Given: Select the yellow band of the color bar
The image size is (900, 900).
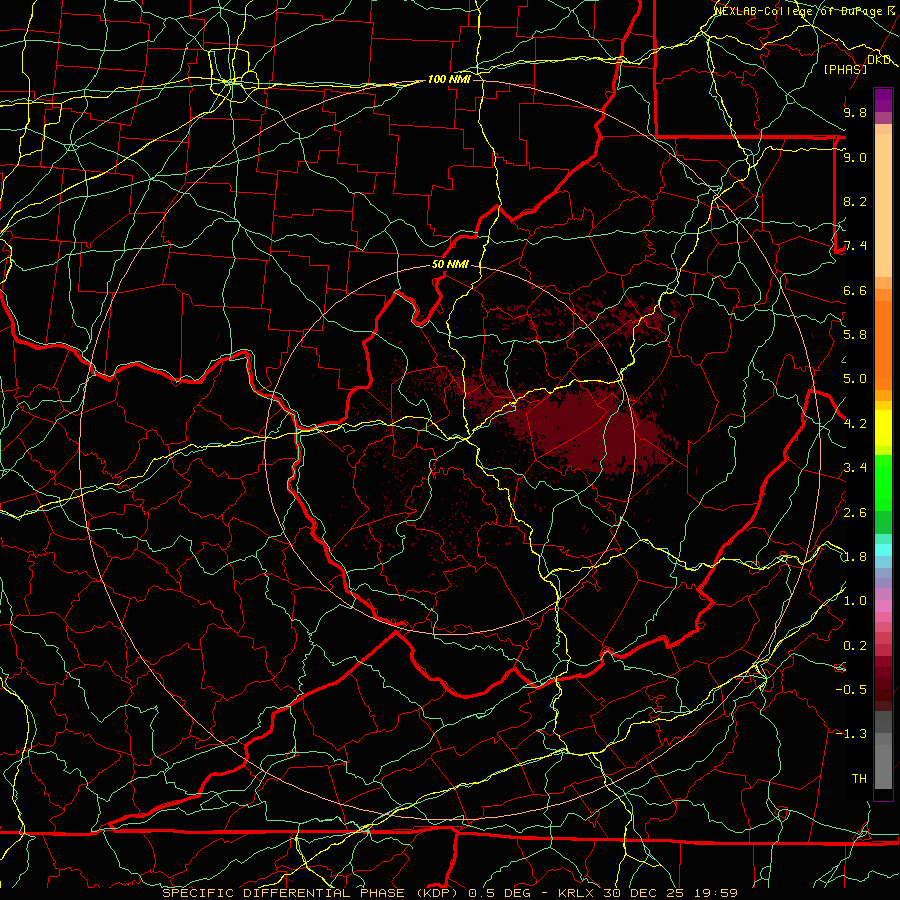Looking at the screenshot, I should 883,428.
